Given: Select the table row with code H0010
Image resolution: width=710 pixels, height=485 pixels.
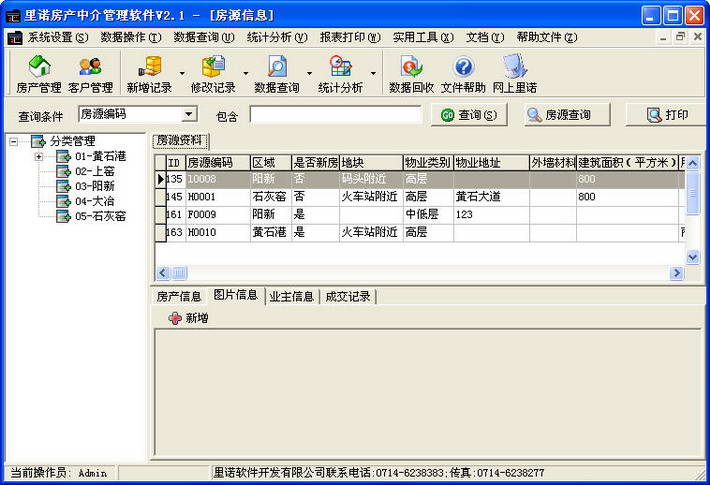Looking at the screenshot, I should (421, 232).
